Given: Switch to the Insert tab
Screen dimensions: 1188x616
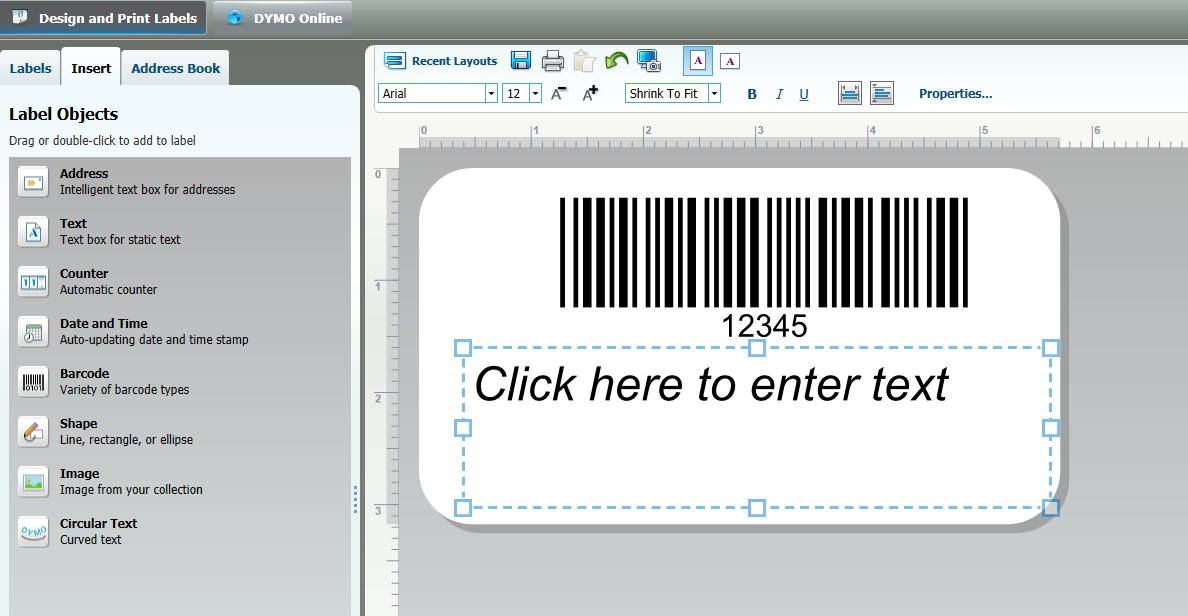Looking at the screenshot, I should [91, 68].
